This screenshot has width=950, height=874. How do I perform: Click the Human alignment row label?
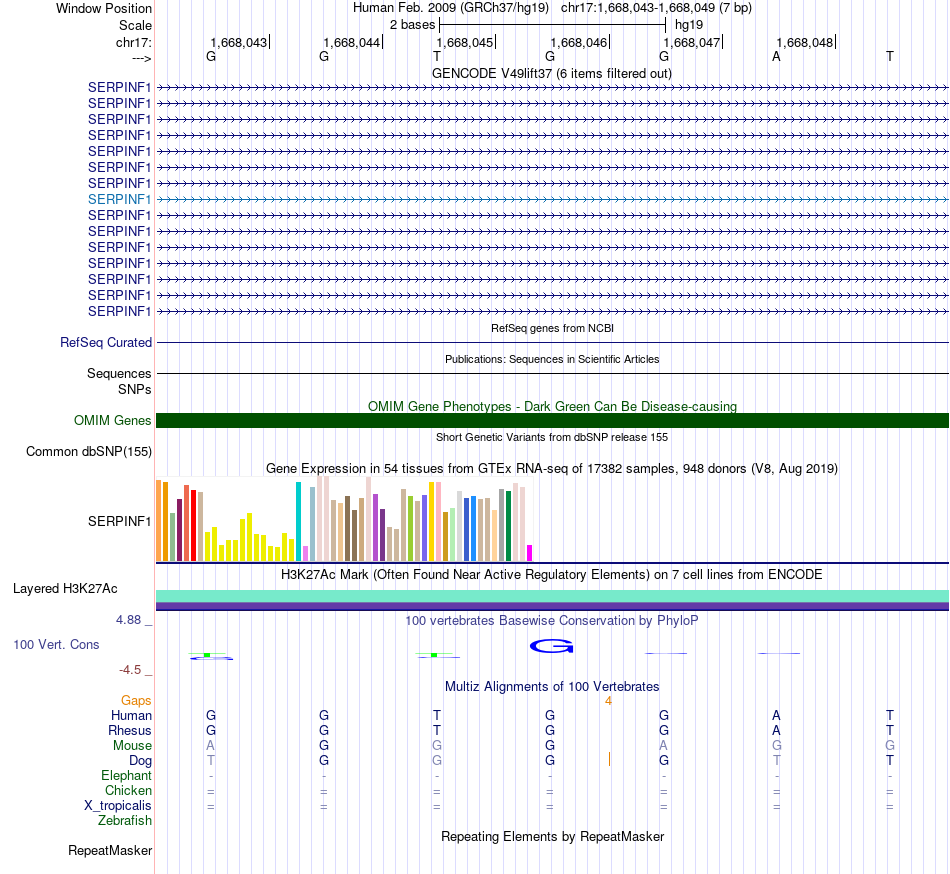pos(131,715)
